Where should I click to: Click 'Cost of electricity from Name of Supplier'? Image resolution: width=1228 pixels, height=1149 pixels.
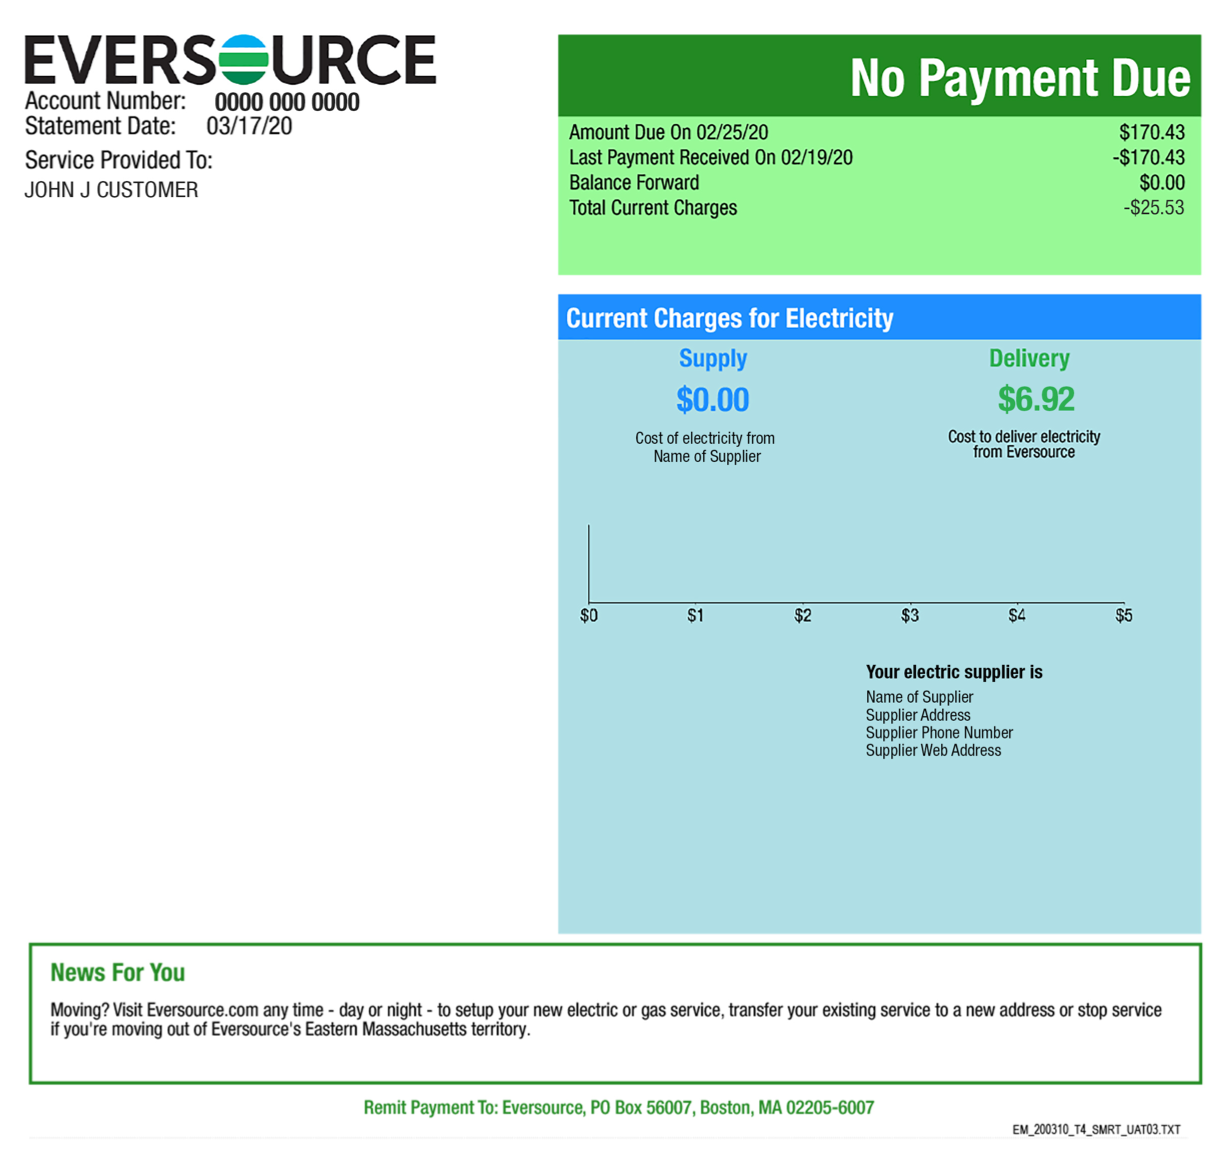706,447
